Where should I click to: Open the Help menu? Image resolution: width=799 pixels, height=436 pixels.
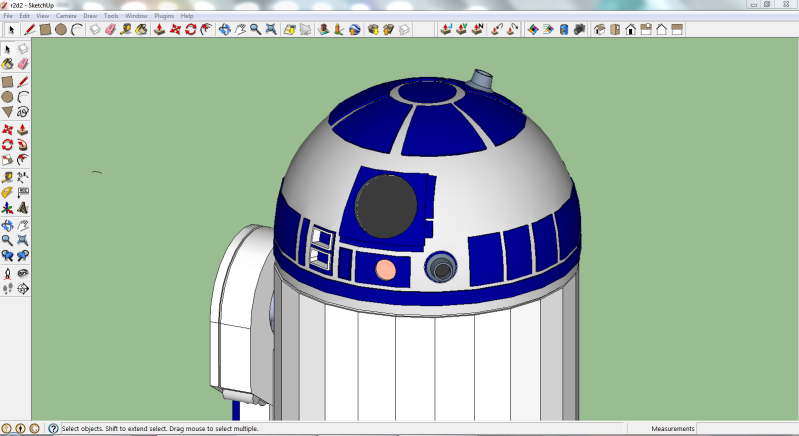(x=187, y=16)
